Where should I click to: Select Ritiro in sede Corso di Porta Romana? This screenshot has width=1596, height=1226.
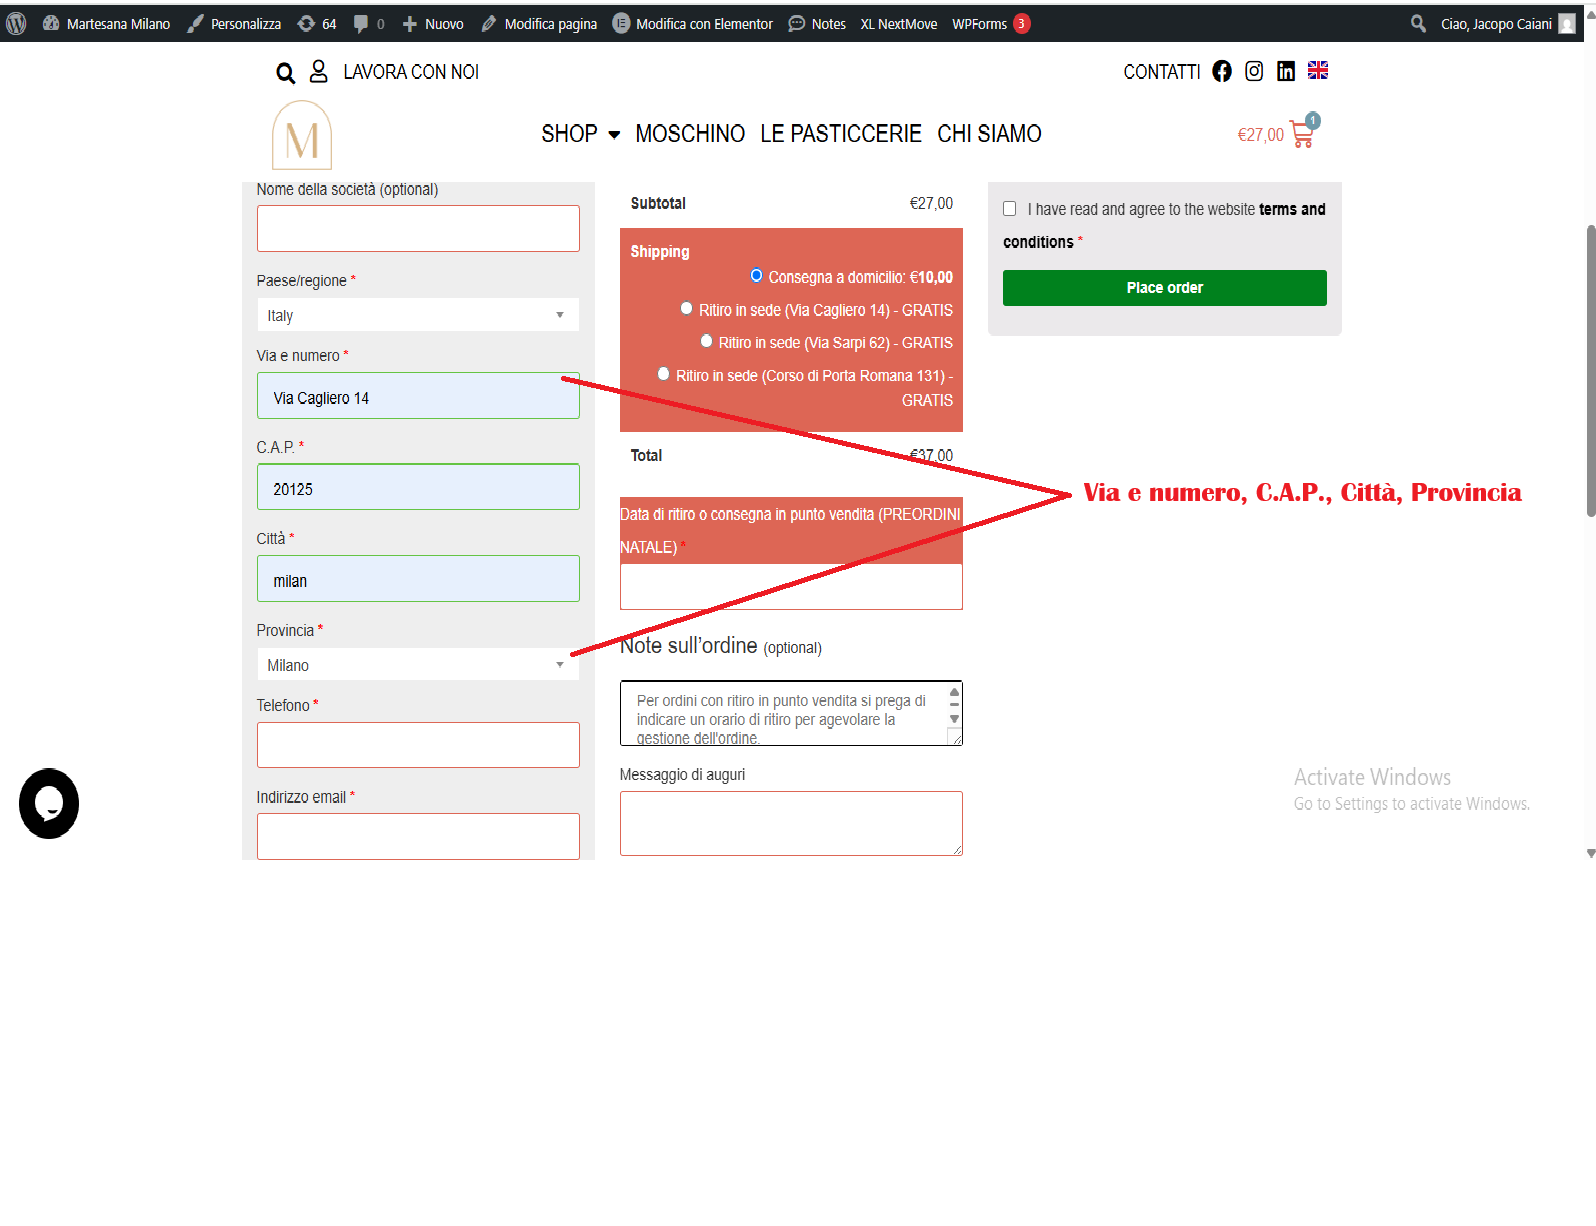tap(663, 374)
